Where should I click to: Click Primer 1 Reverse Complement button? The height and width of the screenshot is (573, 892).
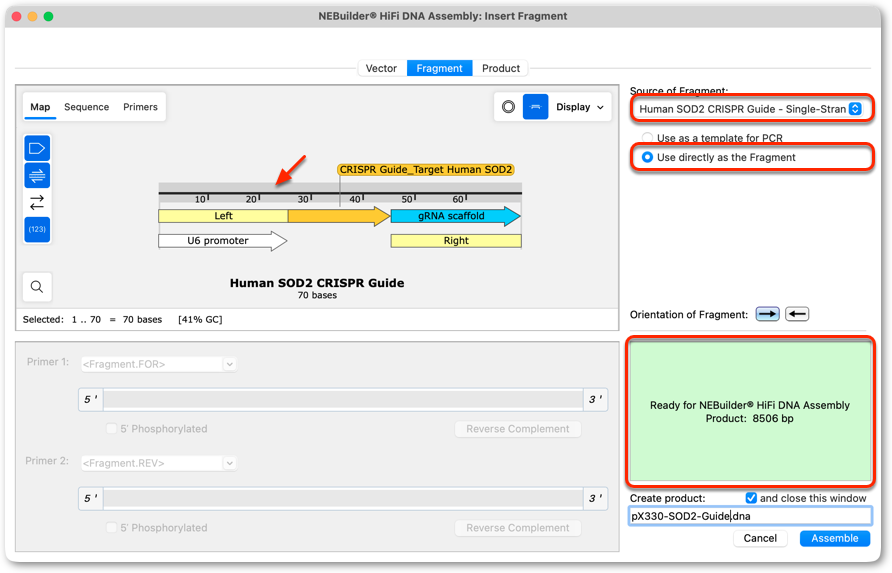(x=518, y=429)
